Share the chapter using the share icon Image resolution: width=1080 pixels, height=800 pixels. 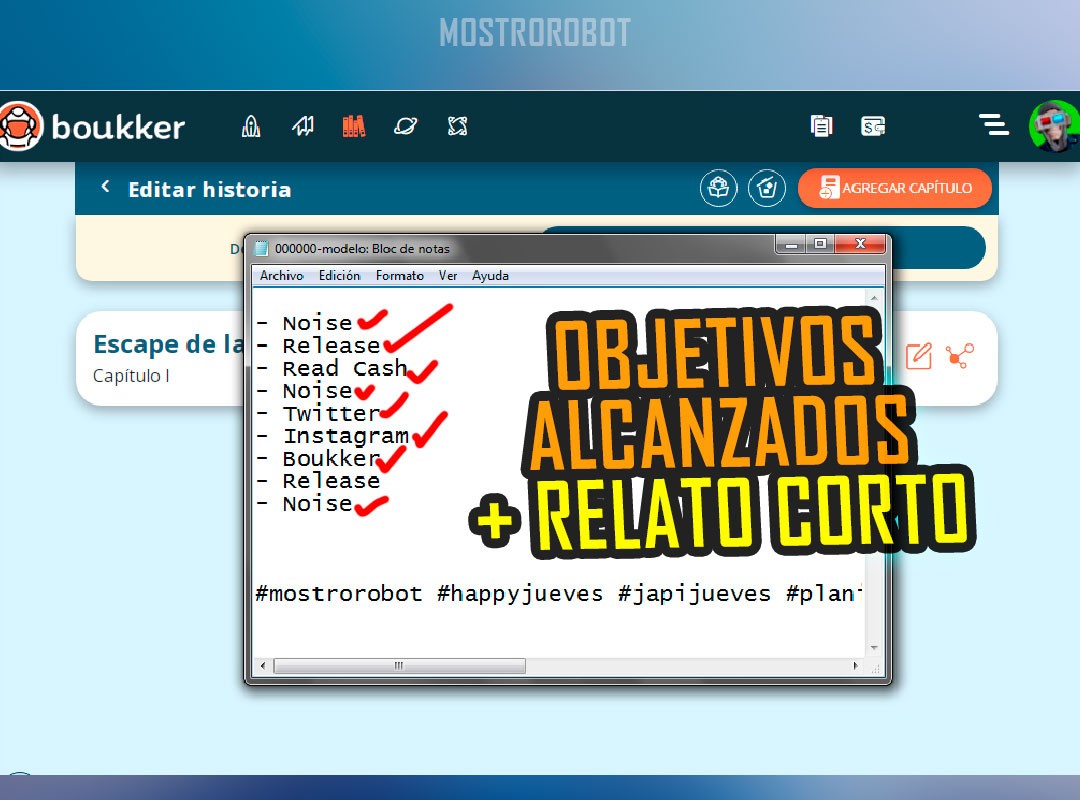coord(960,356)
